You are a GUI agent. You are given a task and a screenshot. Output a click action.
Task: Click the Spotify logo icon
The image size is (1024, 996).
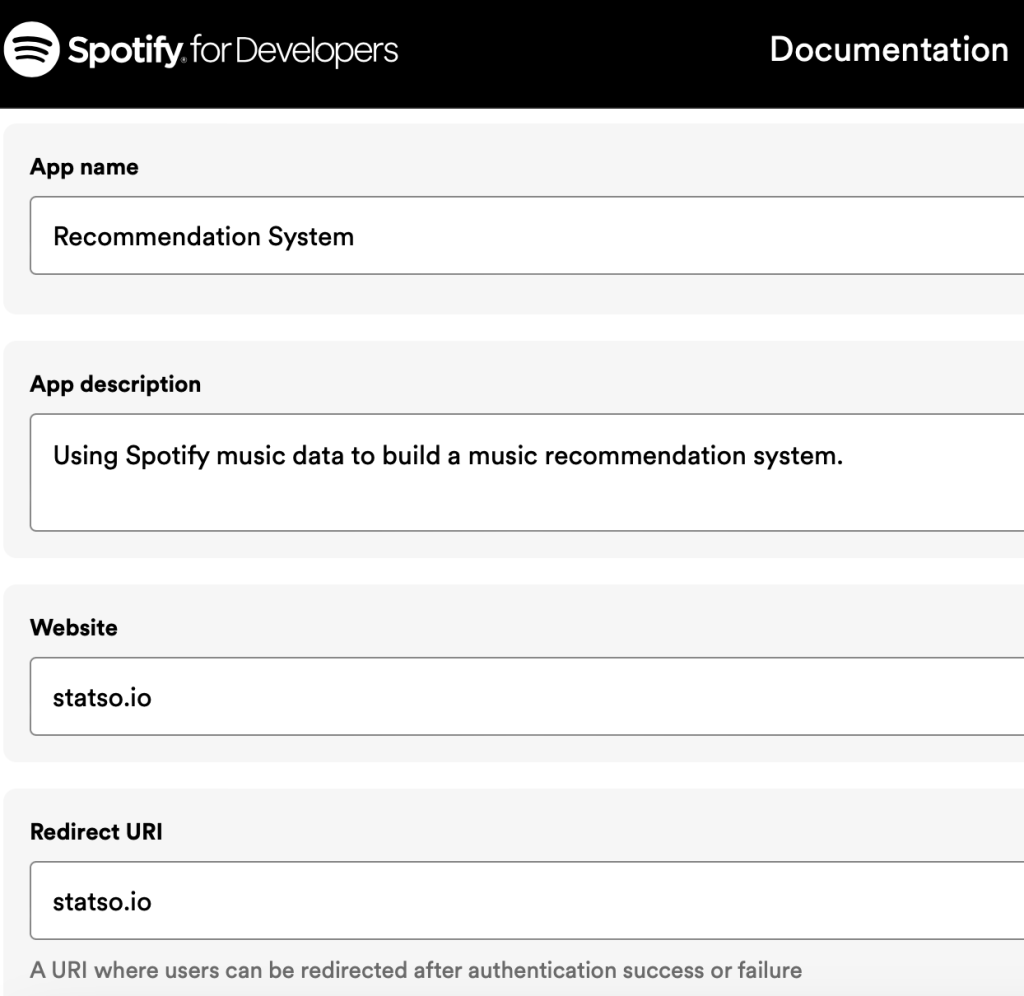tap(31, 50)
